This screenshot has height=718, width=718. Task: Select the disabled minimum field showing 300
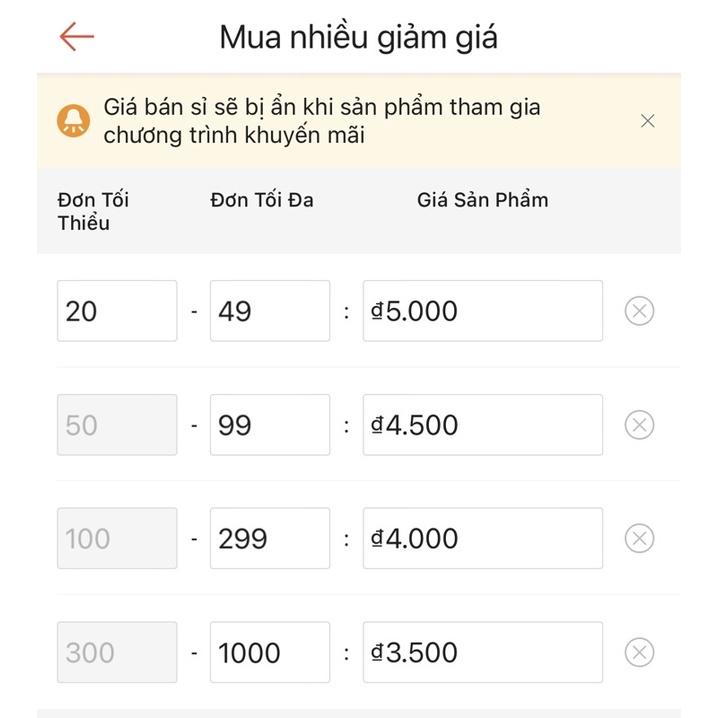coord(117,652)
